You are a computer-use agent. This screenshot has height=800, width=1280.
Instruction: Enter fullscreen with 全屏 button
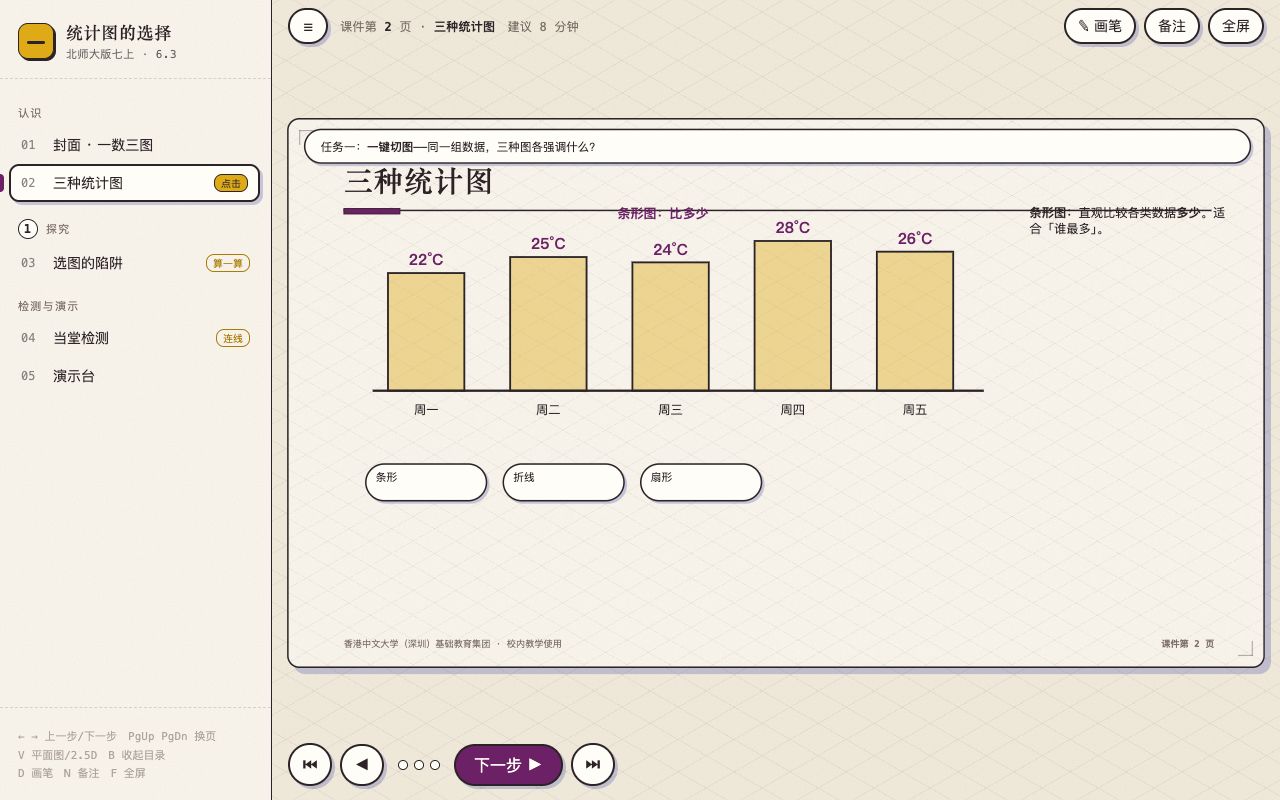point(1236,26)
